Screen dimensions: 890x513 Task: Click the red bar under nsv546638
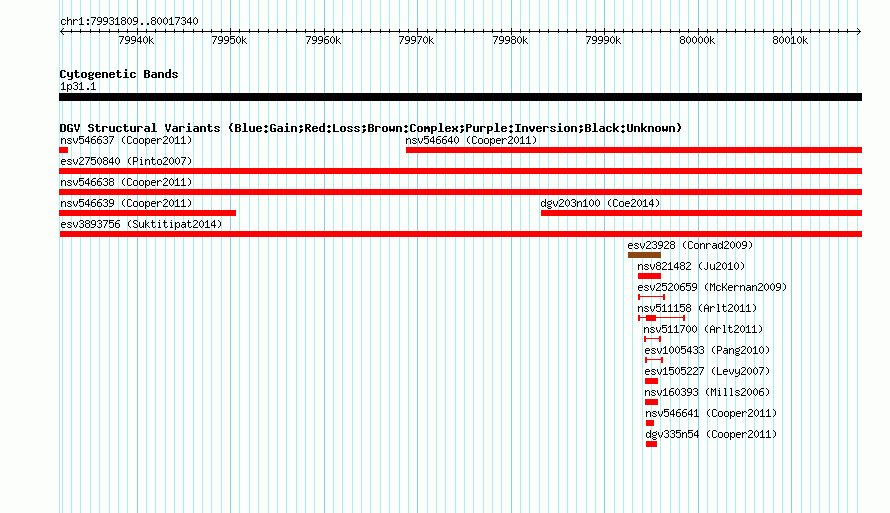tap(460, 192)
